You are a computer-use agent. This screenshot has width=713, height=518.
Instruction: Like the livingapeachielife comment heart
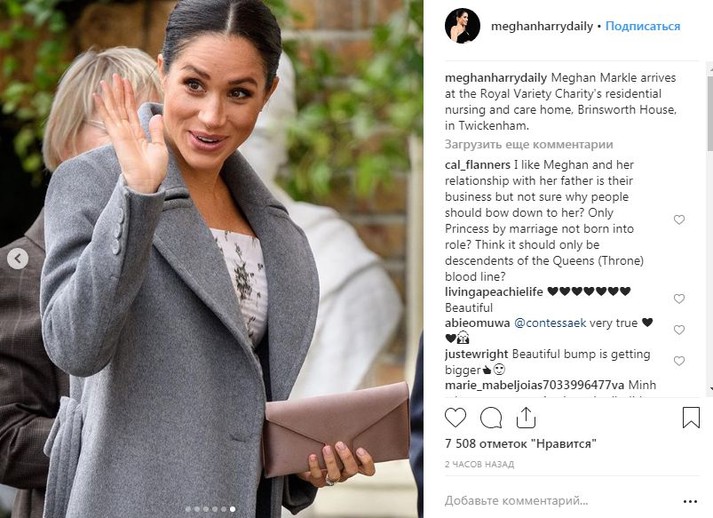[679, 299]
